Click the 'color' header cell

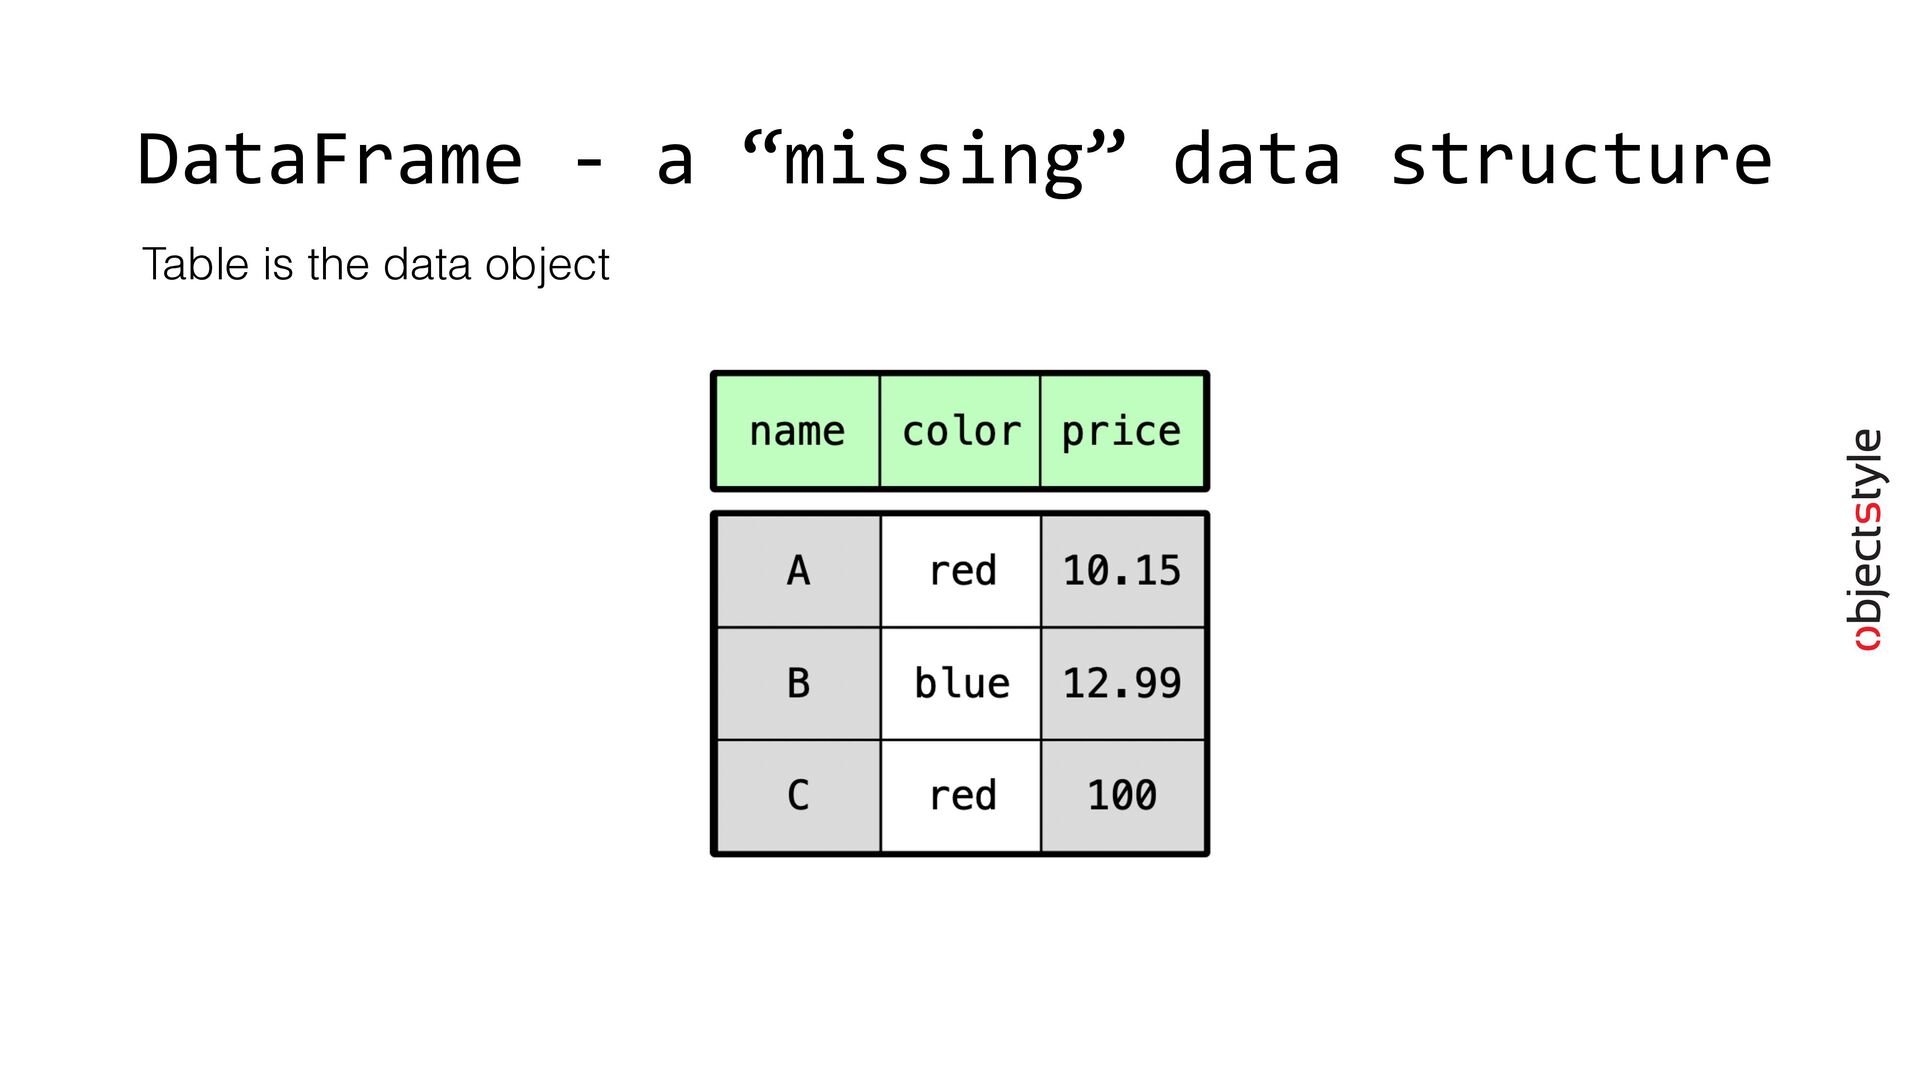960,431
